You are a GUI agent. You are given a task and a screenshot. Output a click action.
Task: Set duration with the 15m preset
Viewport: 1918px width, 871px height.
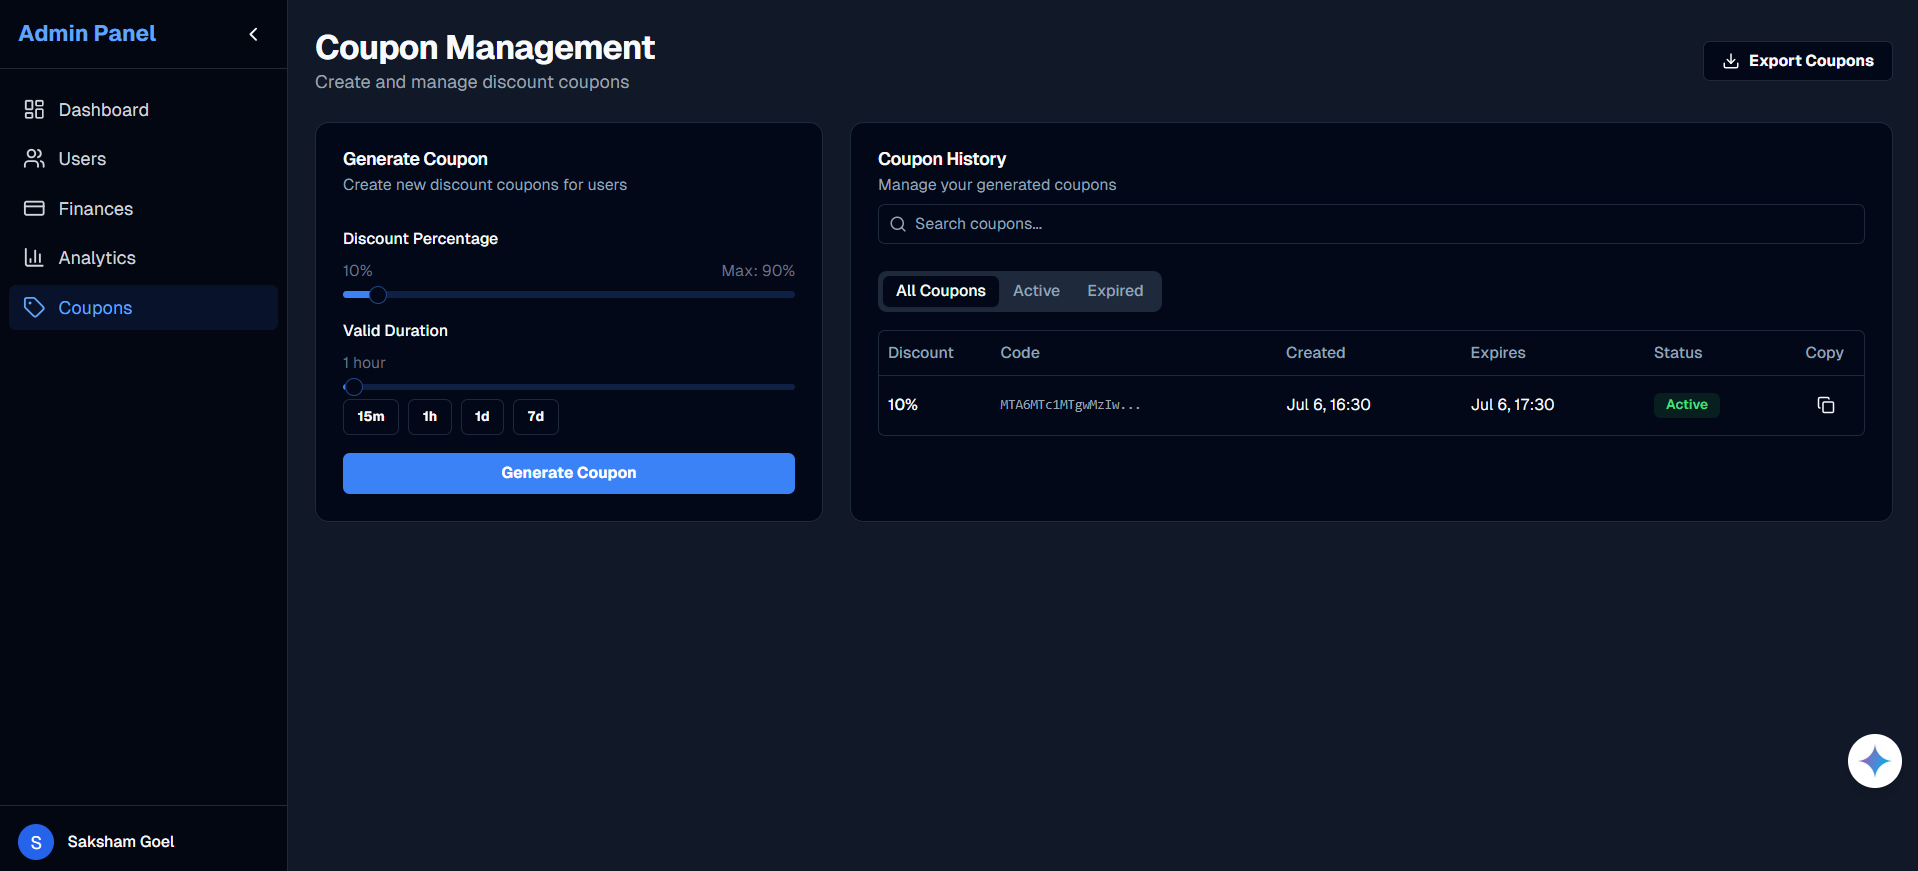pyautogui.click(x=371, y=417)
